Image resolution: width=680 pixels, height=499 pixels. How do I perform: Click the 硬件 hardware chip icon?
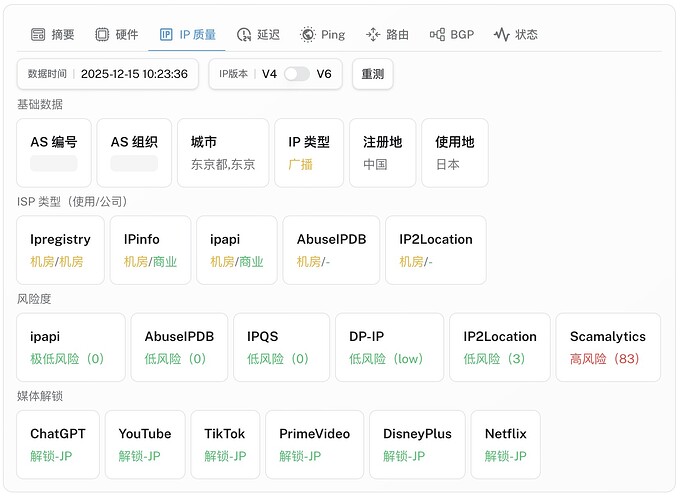(102, 34)
